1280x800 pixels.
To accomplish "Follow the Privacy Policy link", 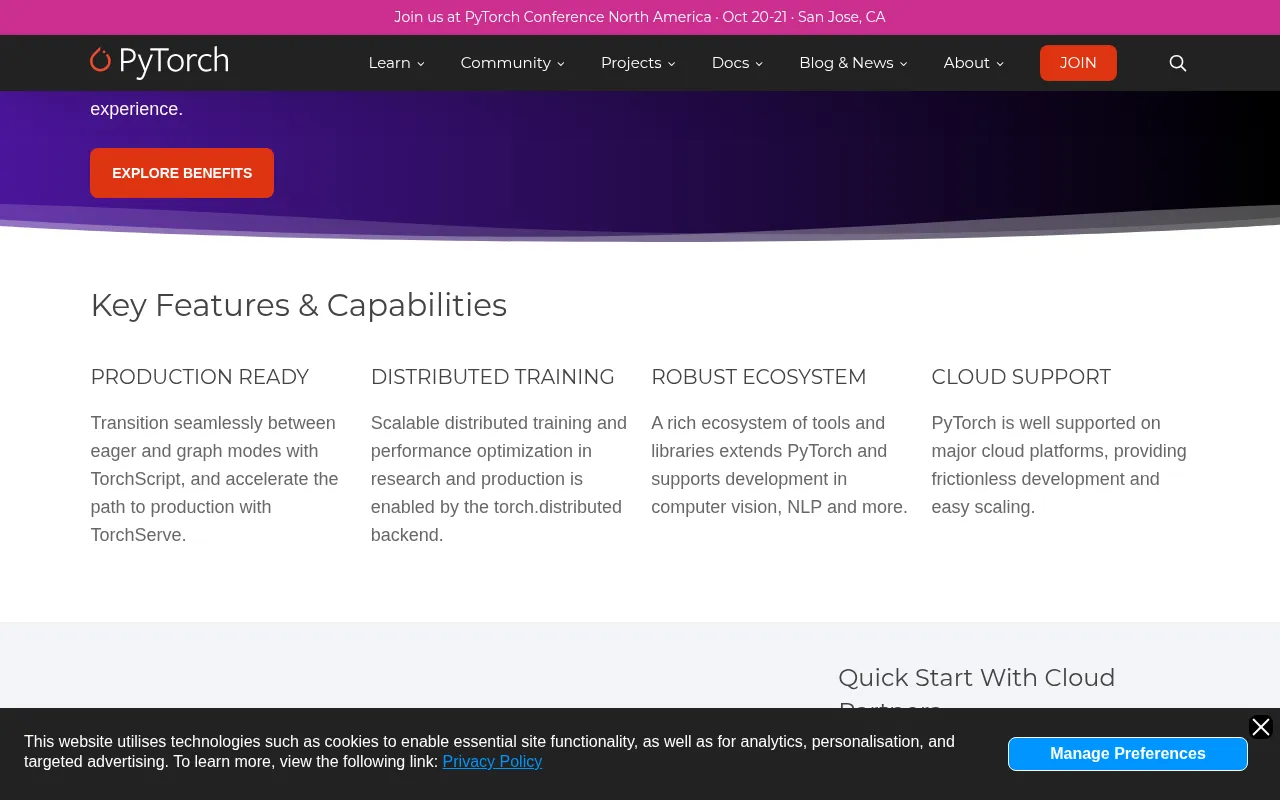I will 492,761.
